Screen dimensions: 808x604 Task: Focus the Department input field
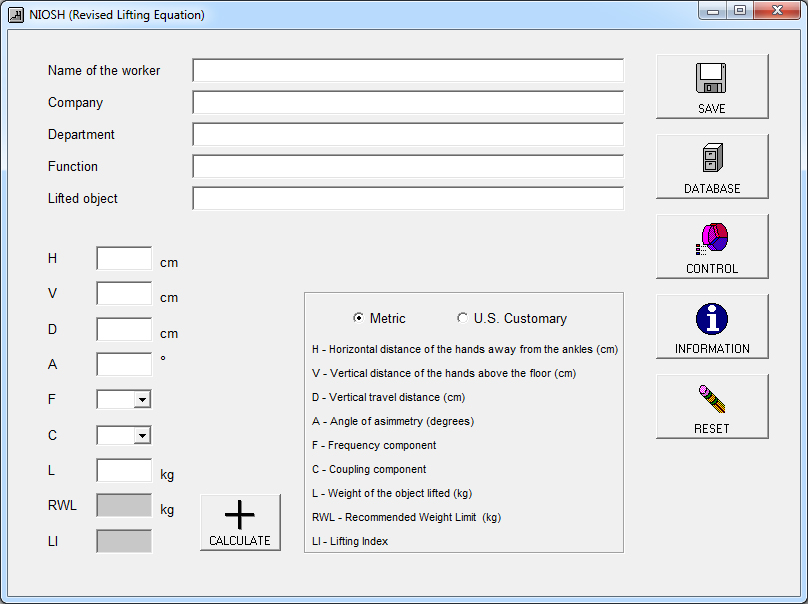pos(408,134)
